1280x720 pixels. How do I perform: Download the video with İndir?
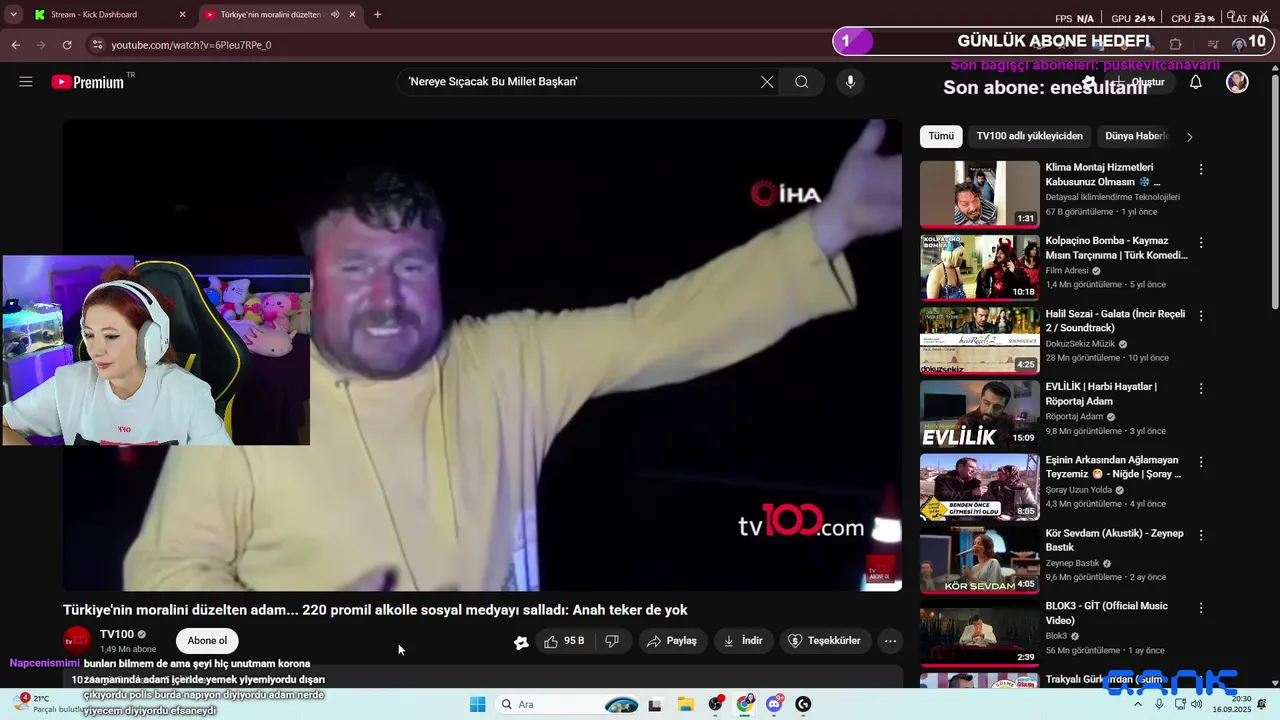[x=743, y=641]
